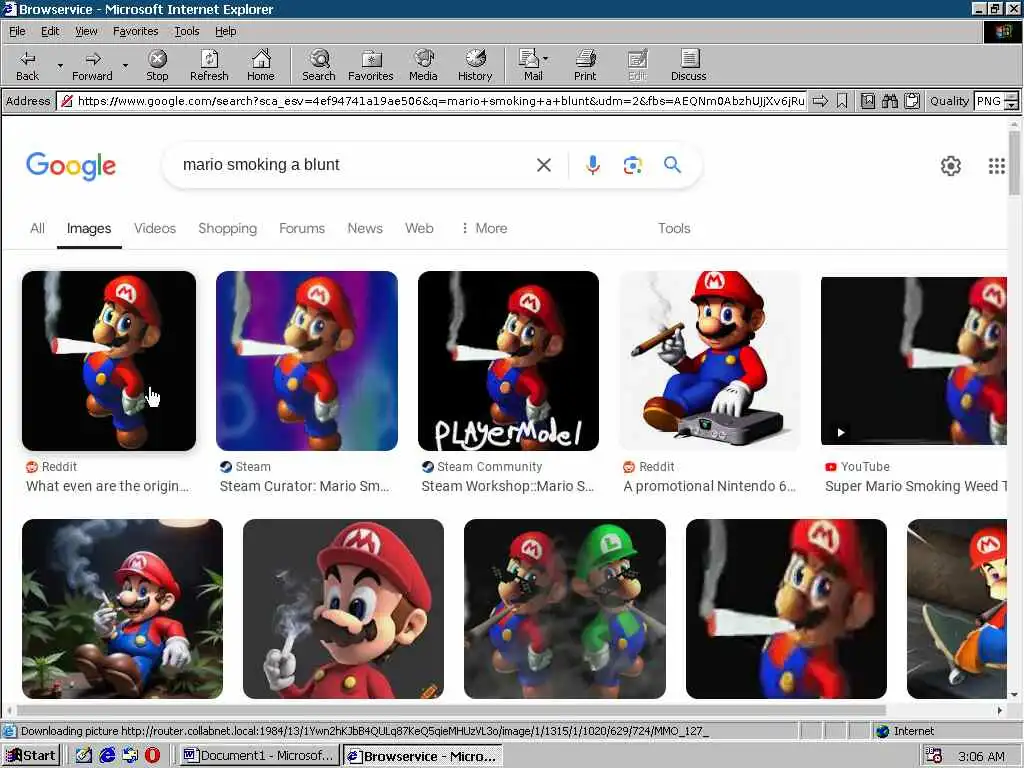Viewport: 1024px width, 768px height.
Task: Print the page with Print button
Action: click(585, 66)
